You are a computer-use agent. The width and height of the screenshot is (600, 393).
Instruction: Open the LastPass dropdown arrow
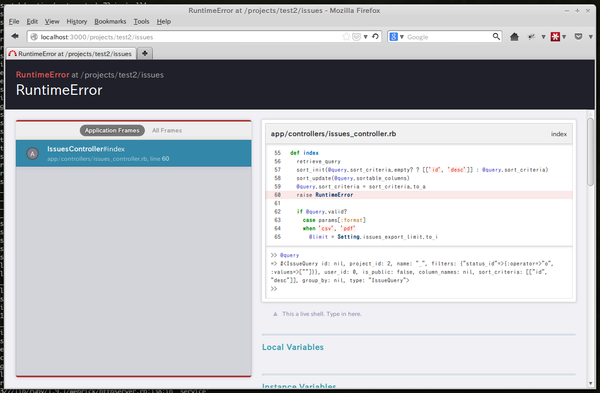pyautogui.click(x=564, y=37)
